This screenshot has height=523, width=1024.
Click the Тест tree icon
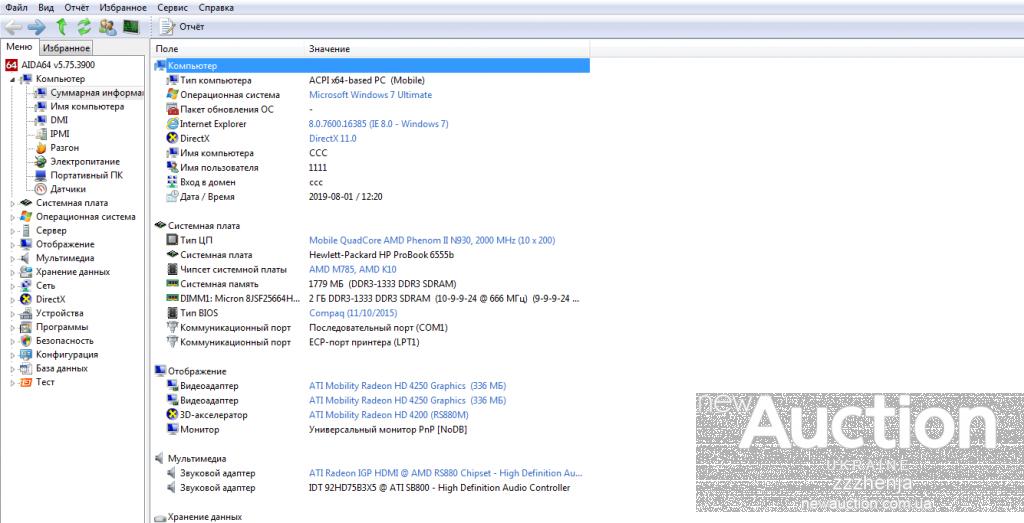coord(26,383)
